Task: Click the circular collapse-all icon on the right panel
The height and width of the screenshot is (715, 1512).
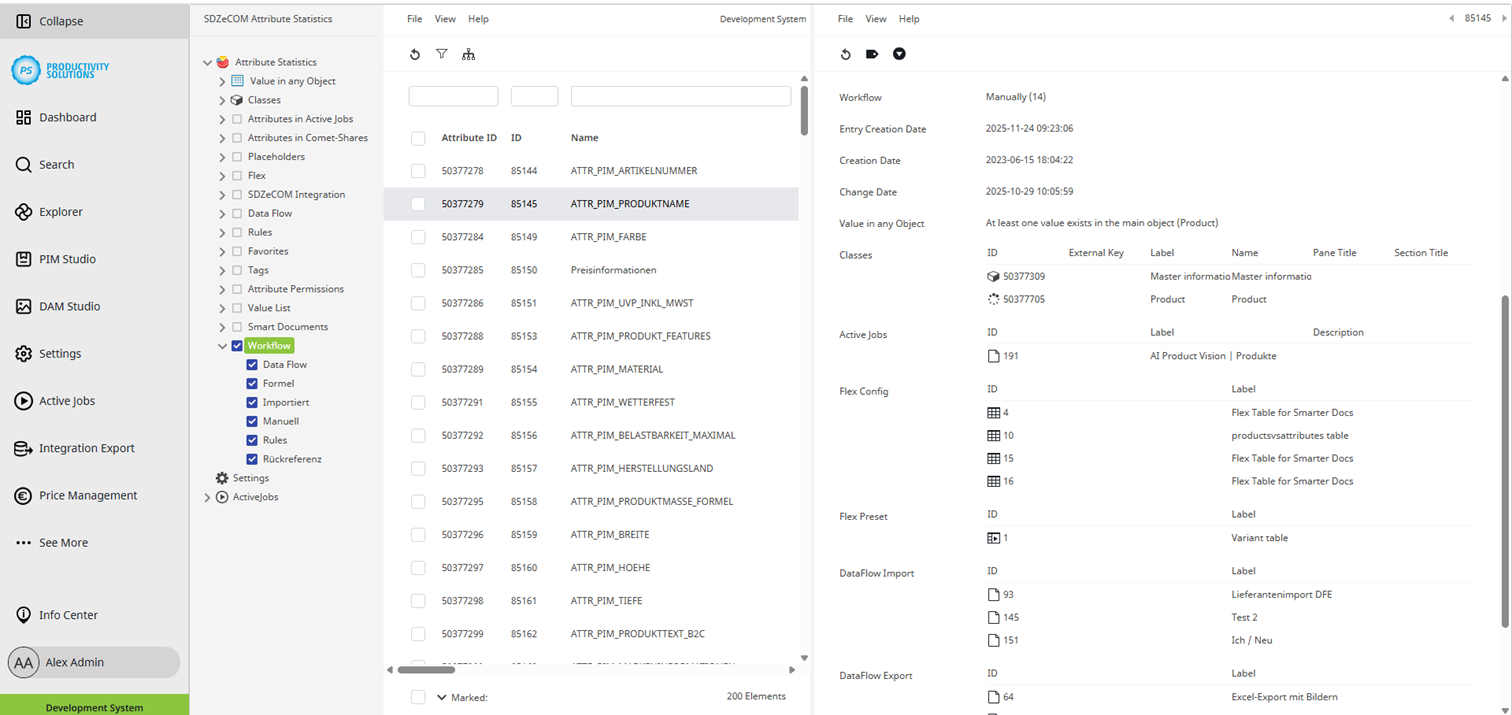Action: 898,54
